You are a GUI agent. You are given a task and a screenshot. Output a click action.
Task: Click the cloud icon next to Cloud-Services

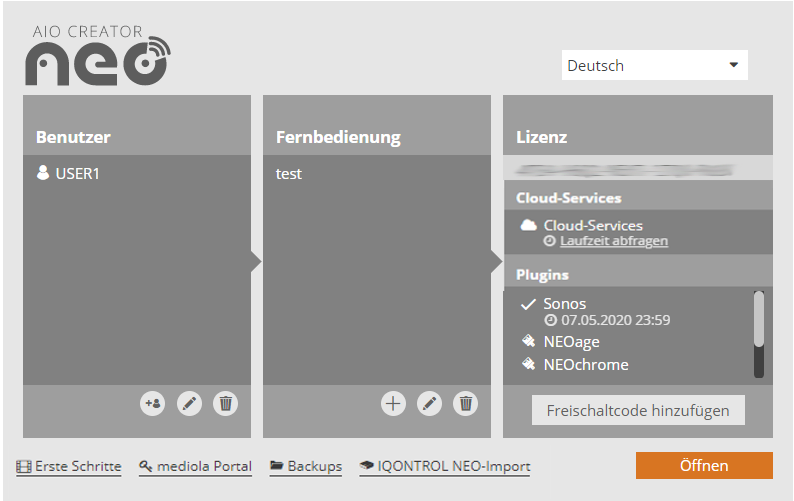pyautogui.click(x=529, y=225)
